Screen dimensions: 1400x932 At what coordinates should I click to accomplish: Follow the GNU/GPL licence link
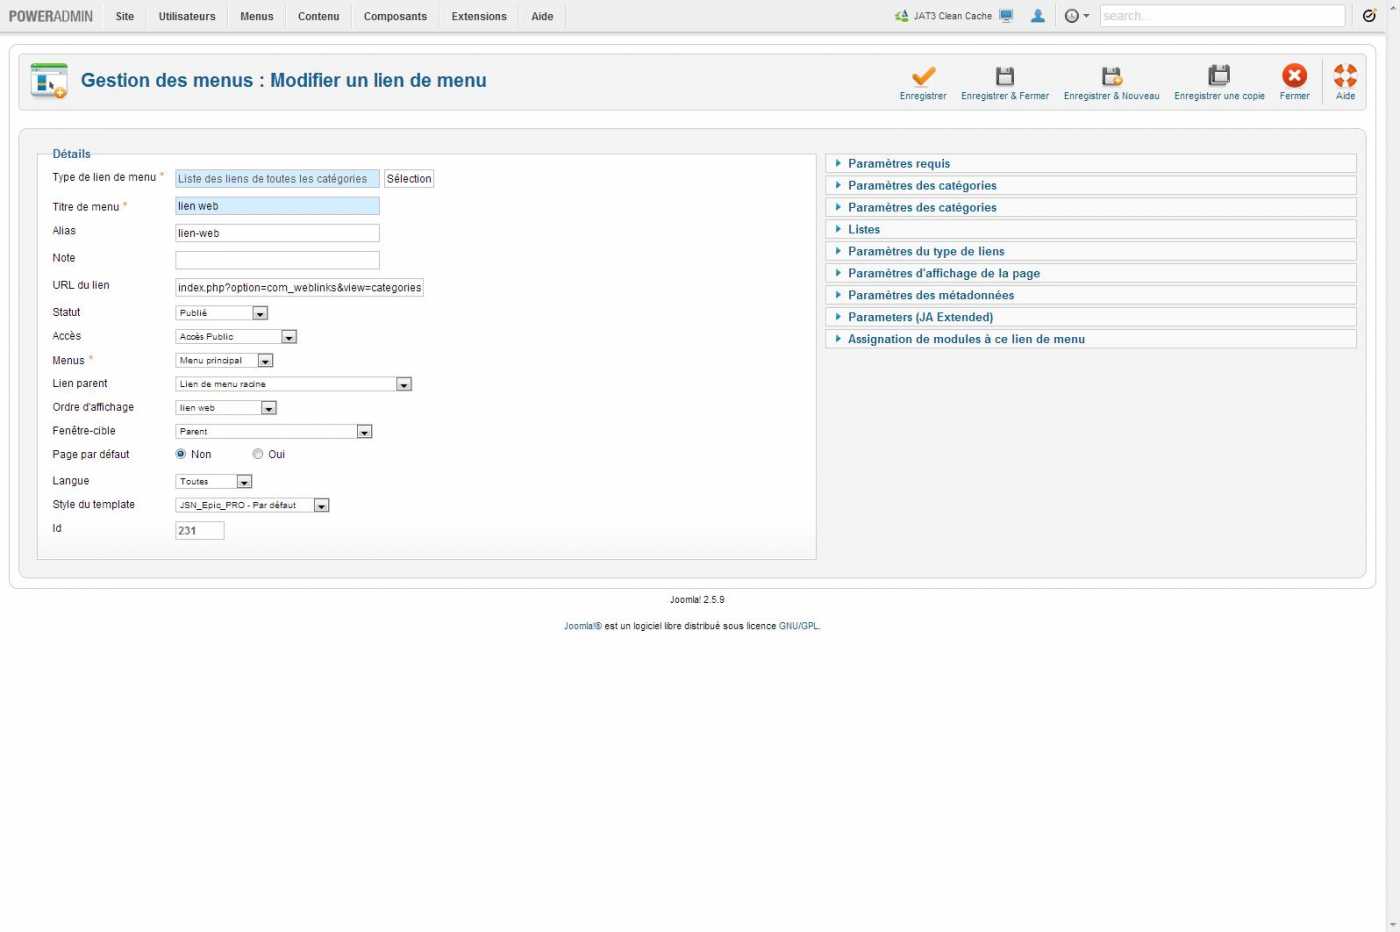(x=798, y=626)
